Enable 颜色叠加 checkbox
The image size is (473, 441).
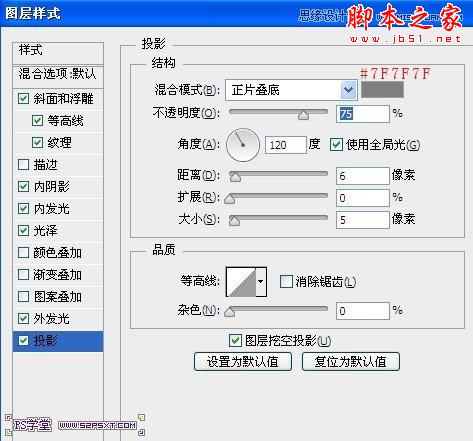point(23,252)
